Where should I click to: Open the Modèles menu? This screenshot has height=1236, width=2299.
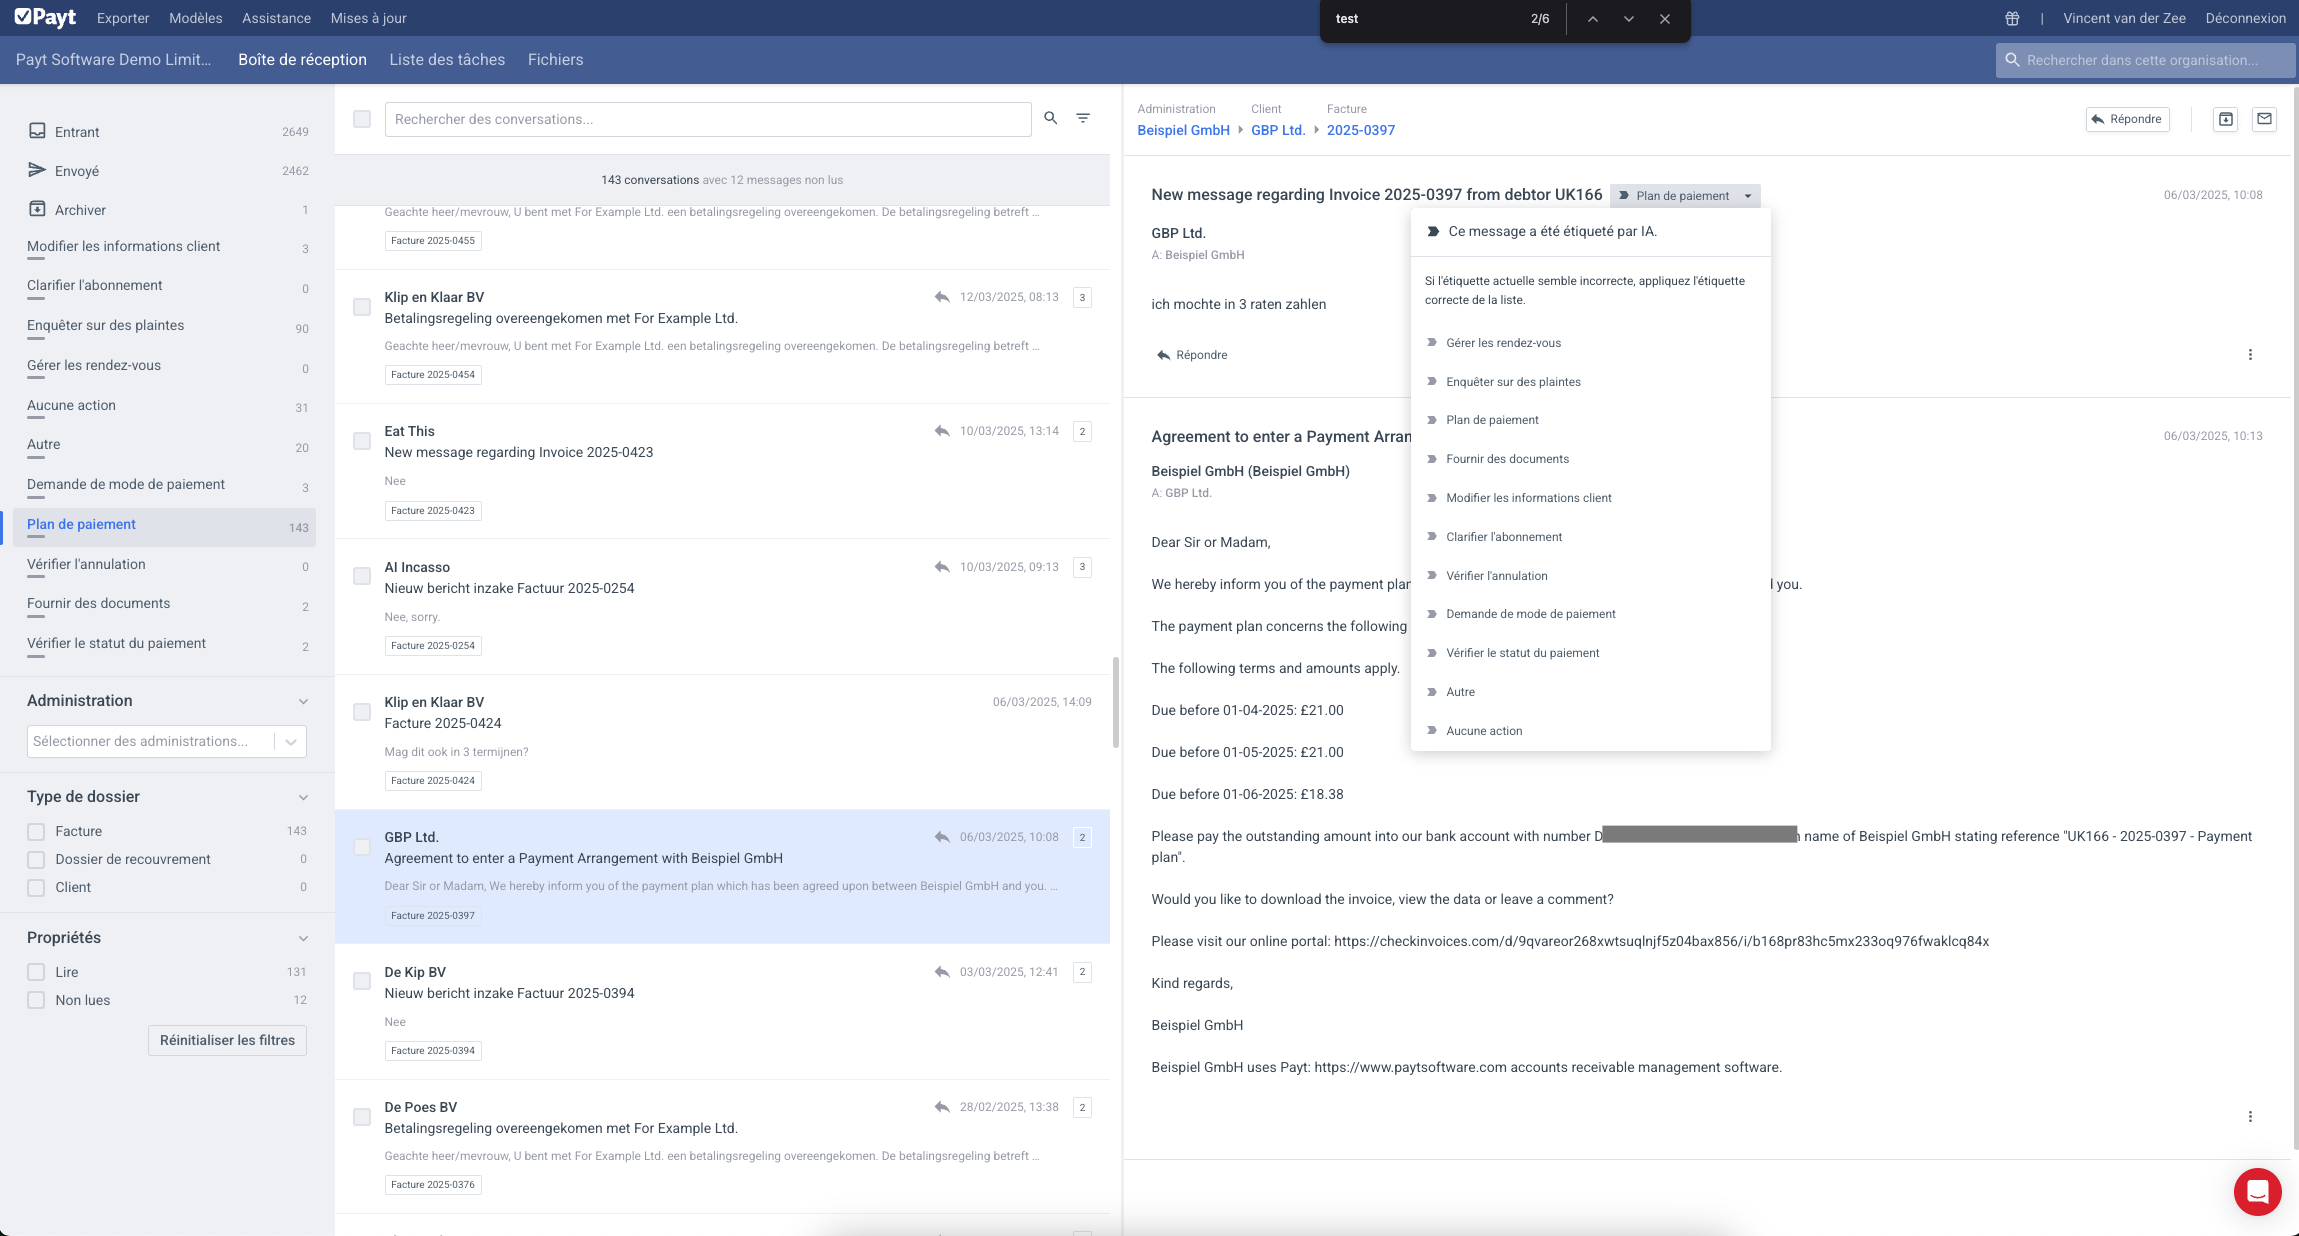(196, 18)
